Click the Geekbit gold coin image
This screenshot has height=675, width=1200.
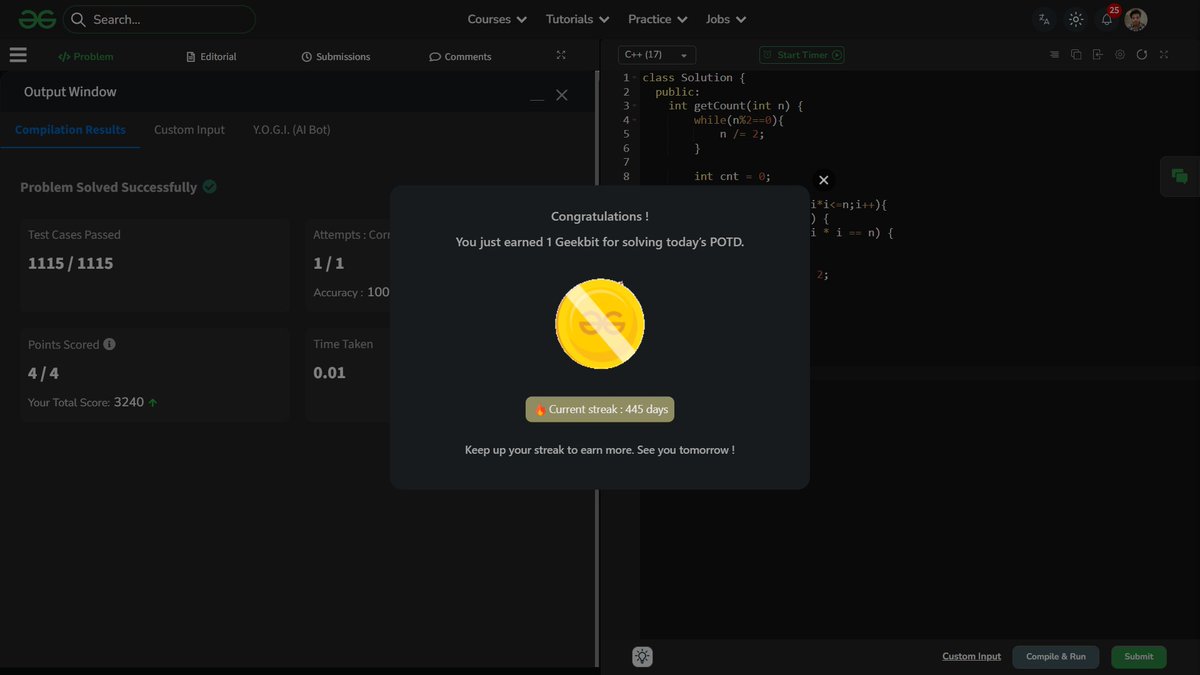600,324
